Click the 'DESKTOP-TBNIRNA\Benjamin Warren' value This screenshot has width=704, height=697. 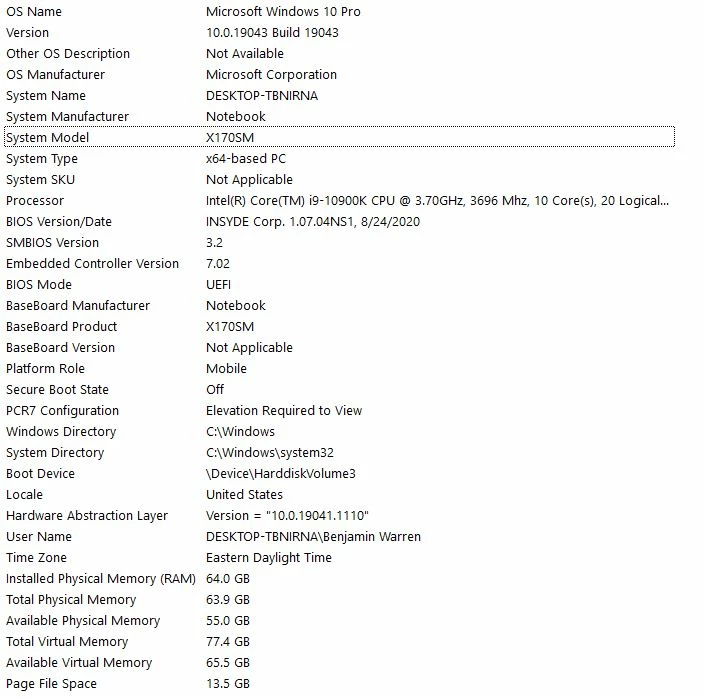pyautogui.click(x=313, y=537)
